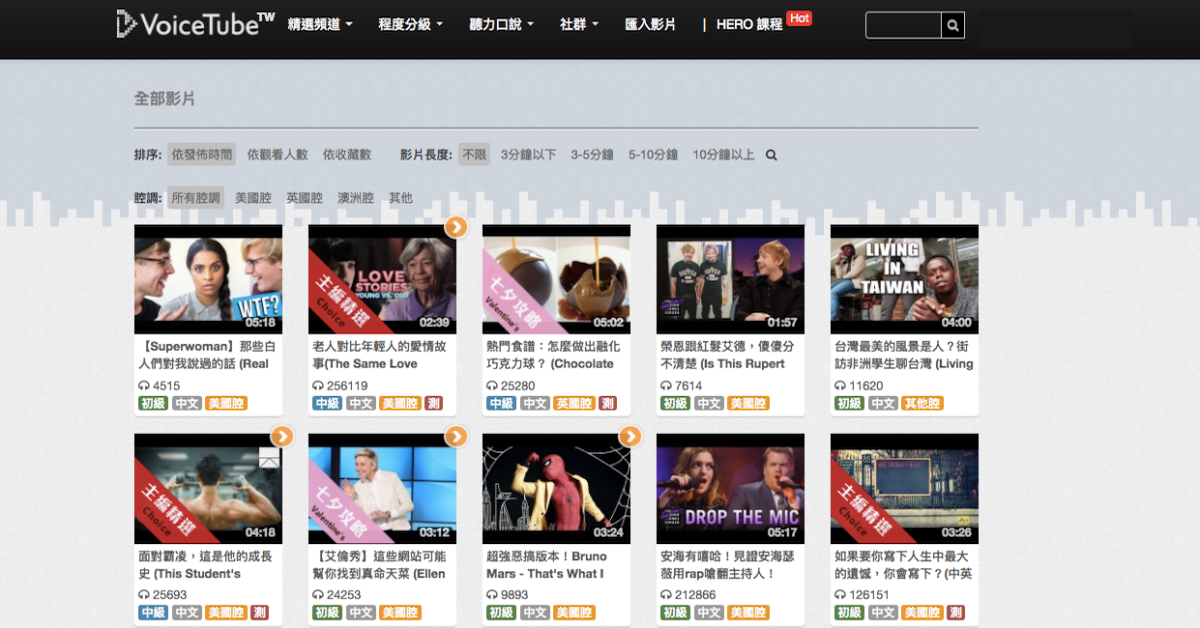The height and width of the screenshot is (628, 1200).
Task: Click orange arrow badge on Spider-Man video
Action: click(x=630, y=436)
